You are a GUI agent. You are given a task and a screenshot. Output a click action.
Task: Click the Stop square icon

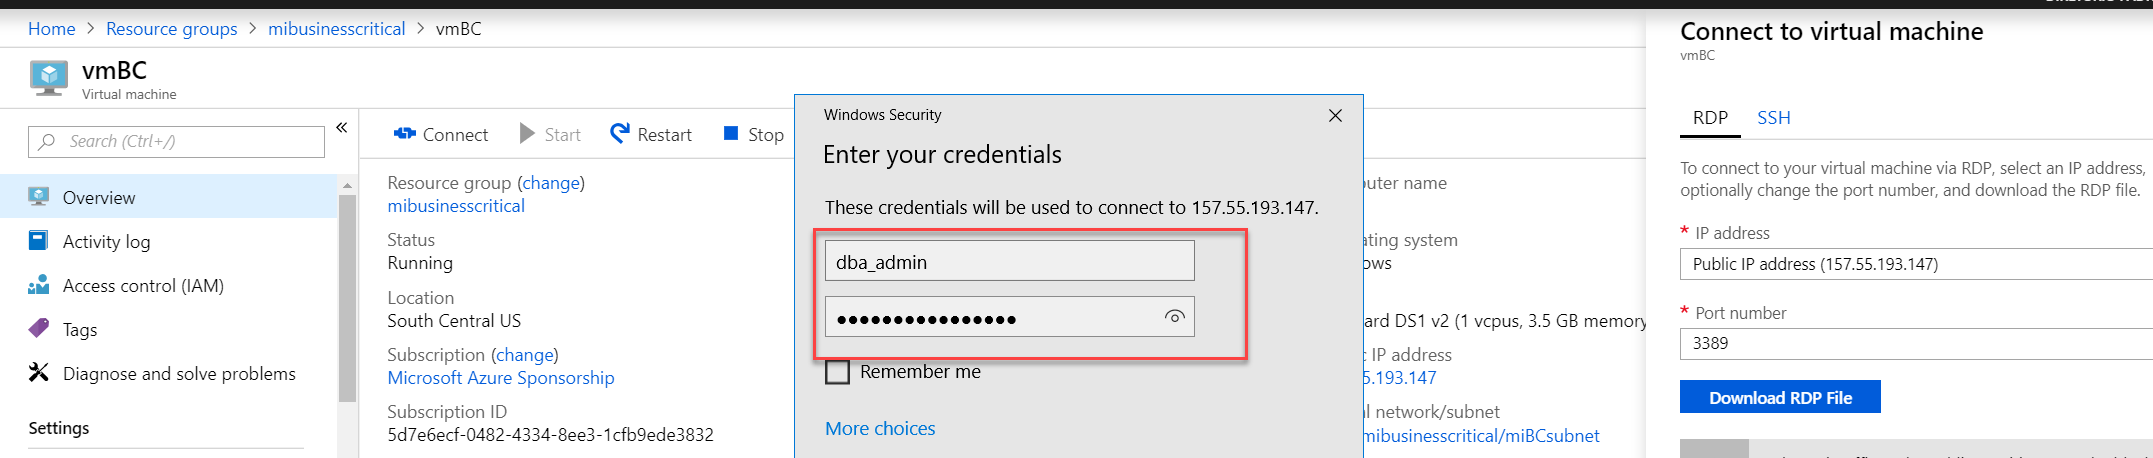tap(731, 133)
